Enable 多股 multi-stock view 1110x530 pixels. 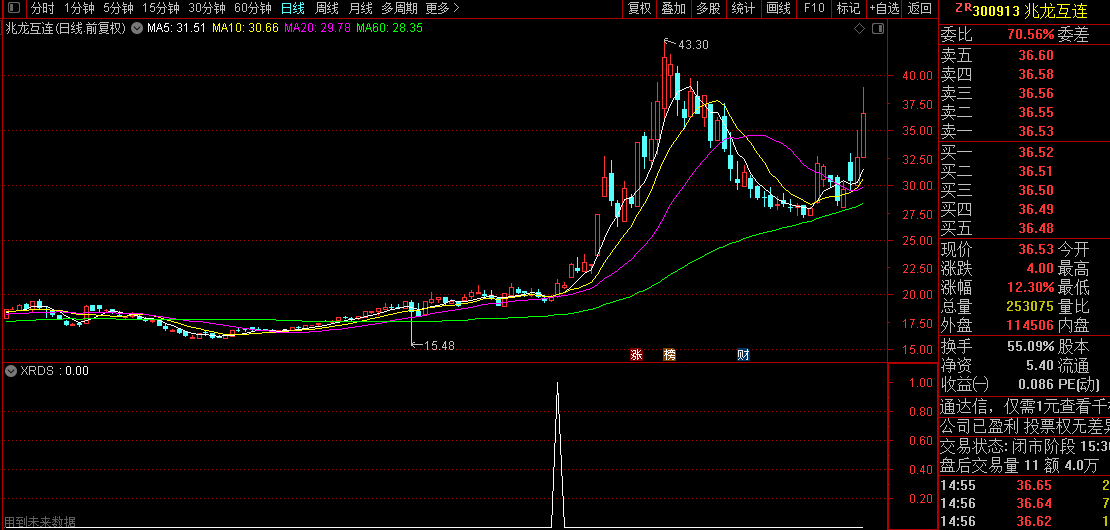pos(708,8)
